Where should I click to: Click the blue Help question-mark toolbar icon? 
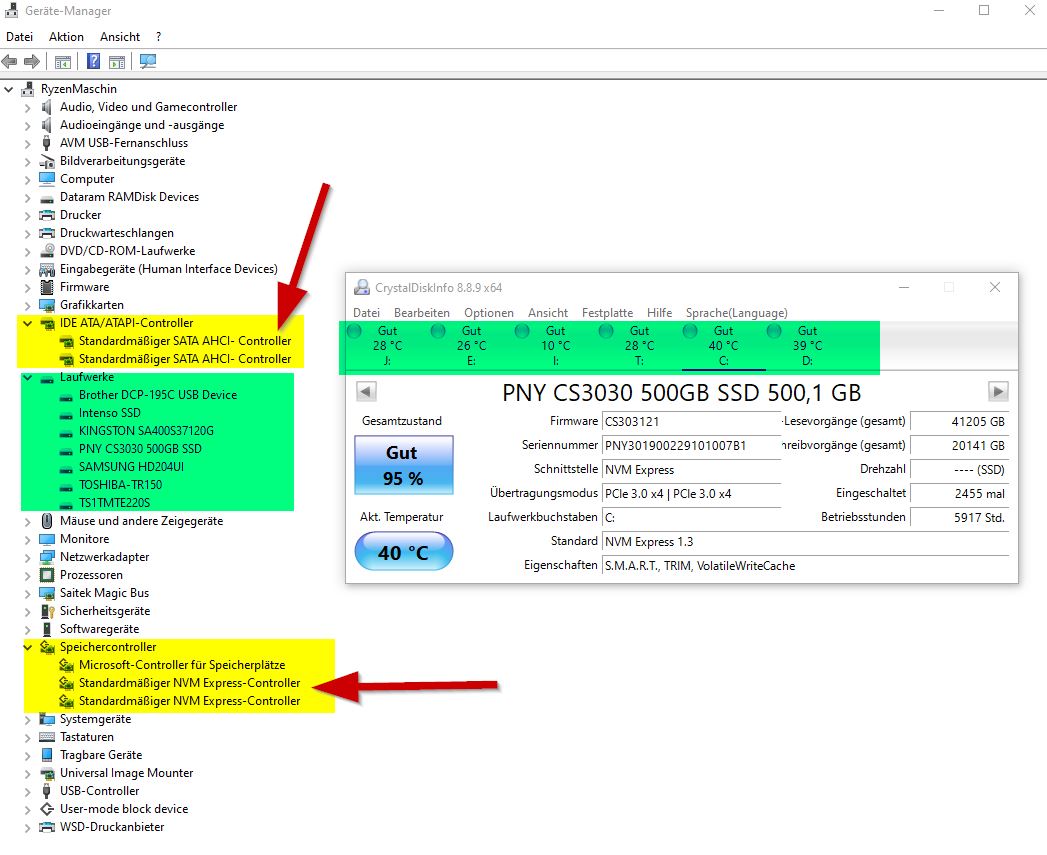(x=93, y=61)
